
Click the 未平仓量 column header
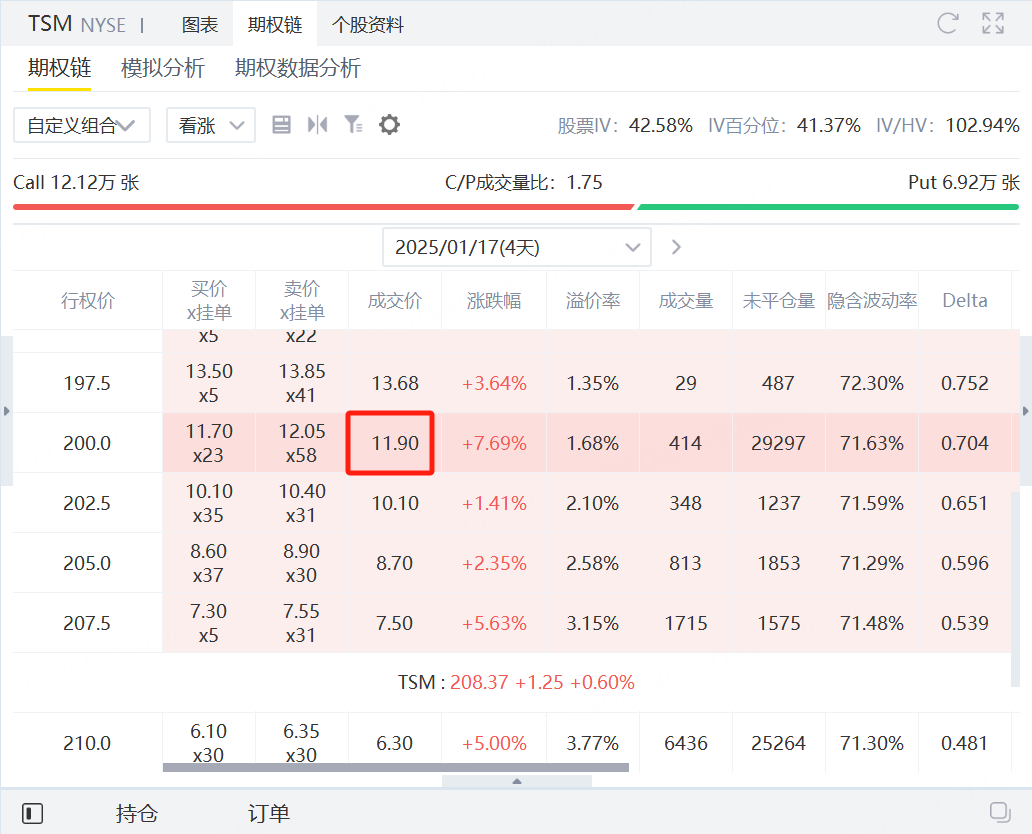click(779, 301)
